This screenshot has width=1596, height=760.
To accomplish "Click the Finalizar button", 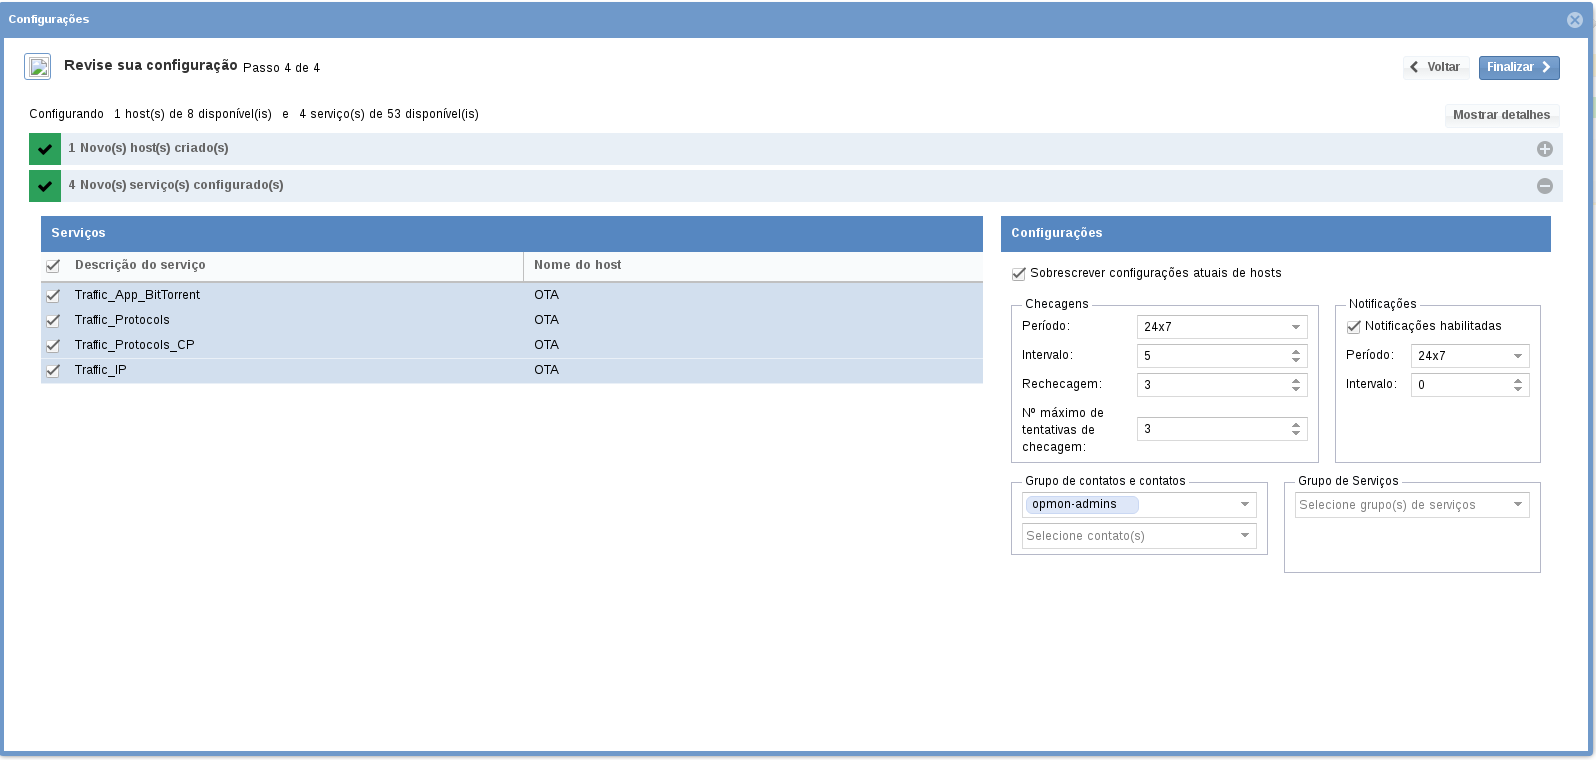I will click(1518, 67).
